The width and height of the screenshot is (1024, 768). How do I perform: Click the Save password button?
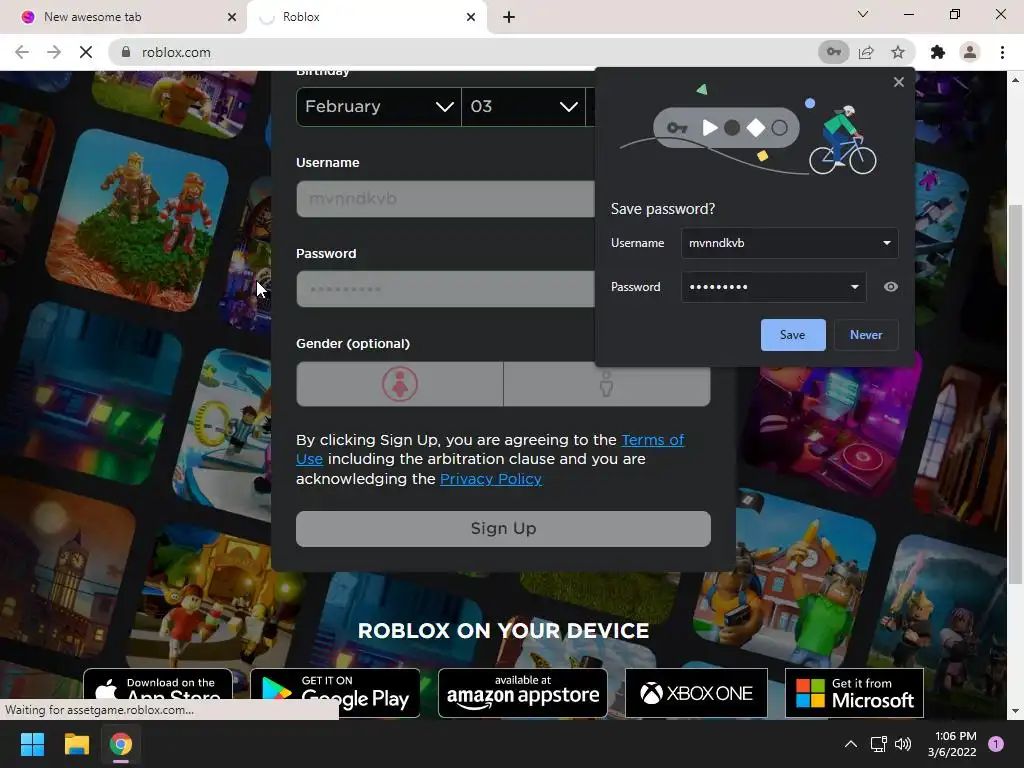[793, 335]
